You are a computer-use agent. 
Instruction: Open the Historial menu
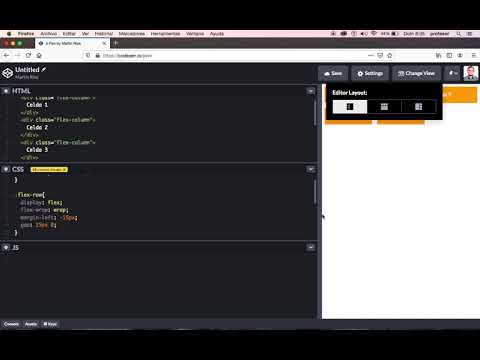pyautogui.click(x=104, y=34)
